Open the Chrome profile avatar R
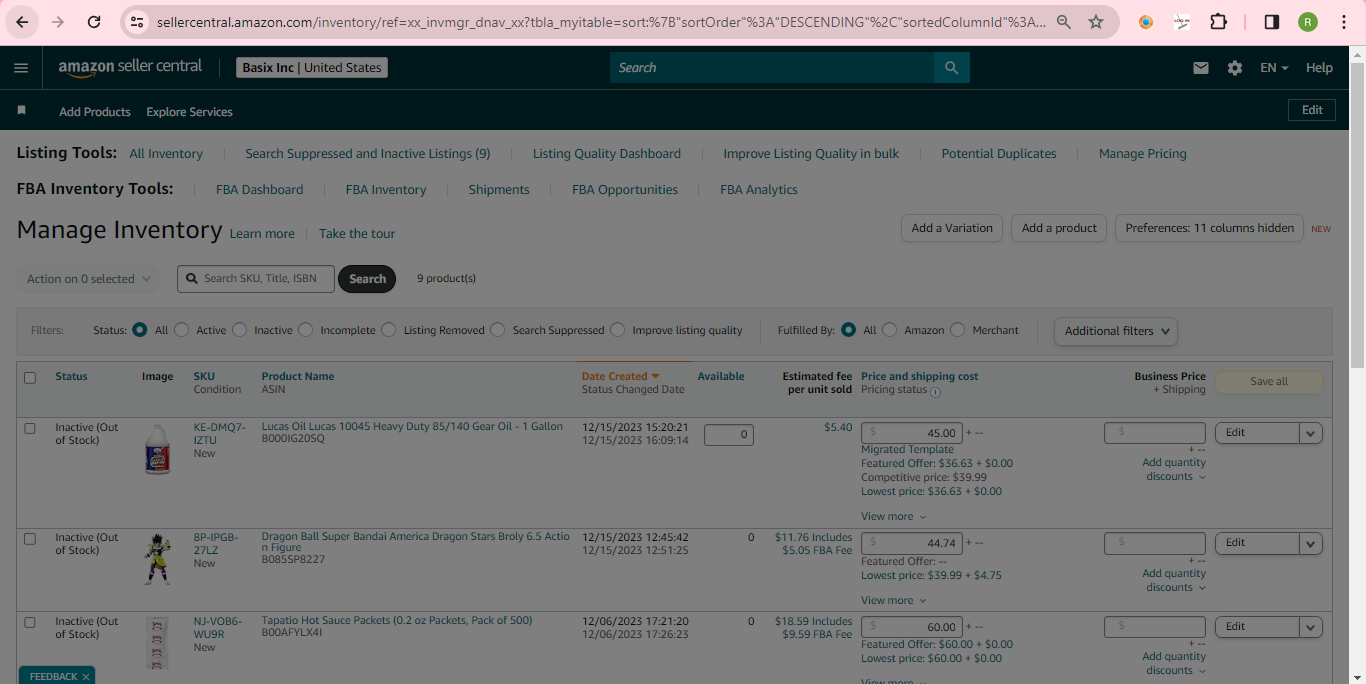 (x=1308, y=21)
